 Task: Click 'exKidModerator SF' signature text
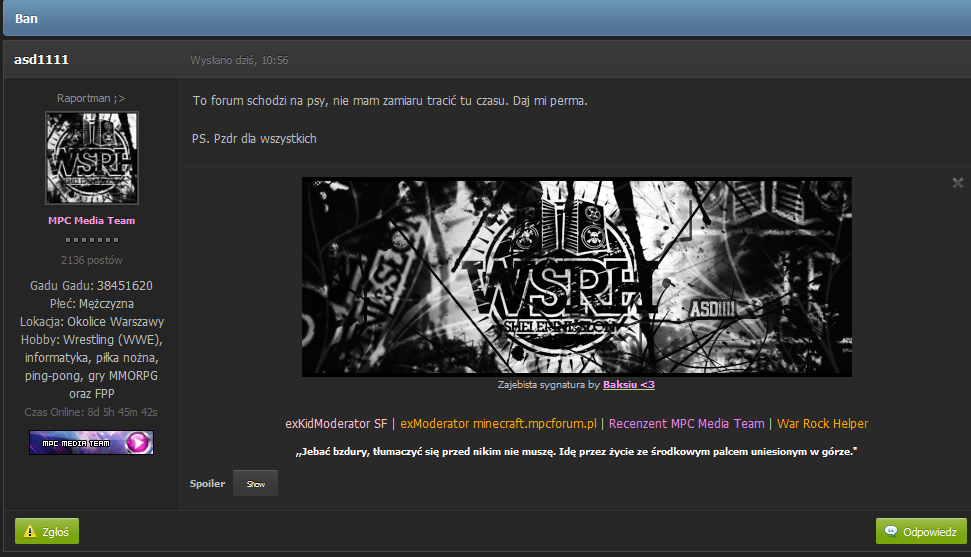[336, 424]
